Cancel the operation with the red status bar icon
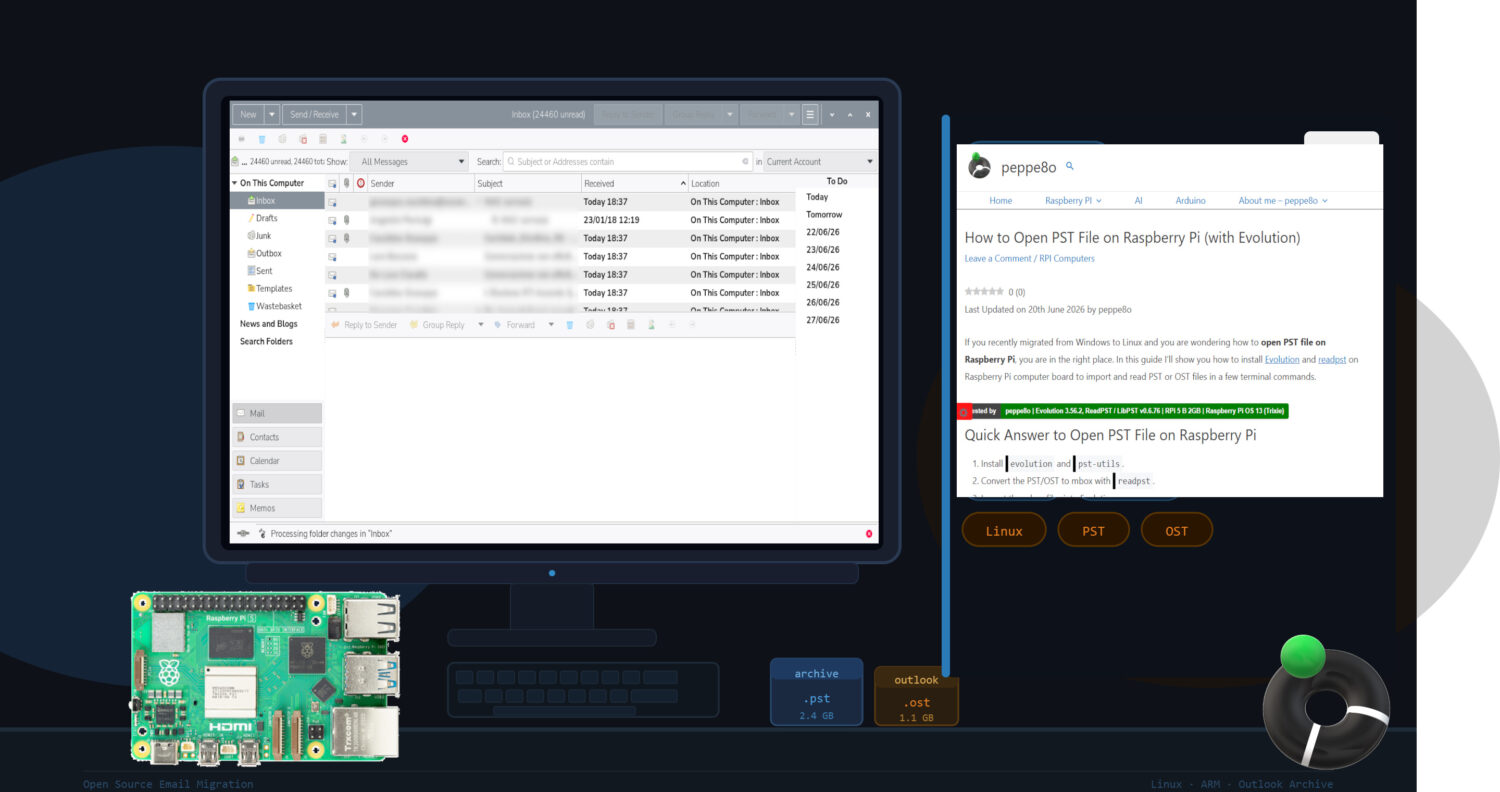1500x792 pixels. 869,534
